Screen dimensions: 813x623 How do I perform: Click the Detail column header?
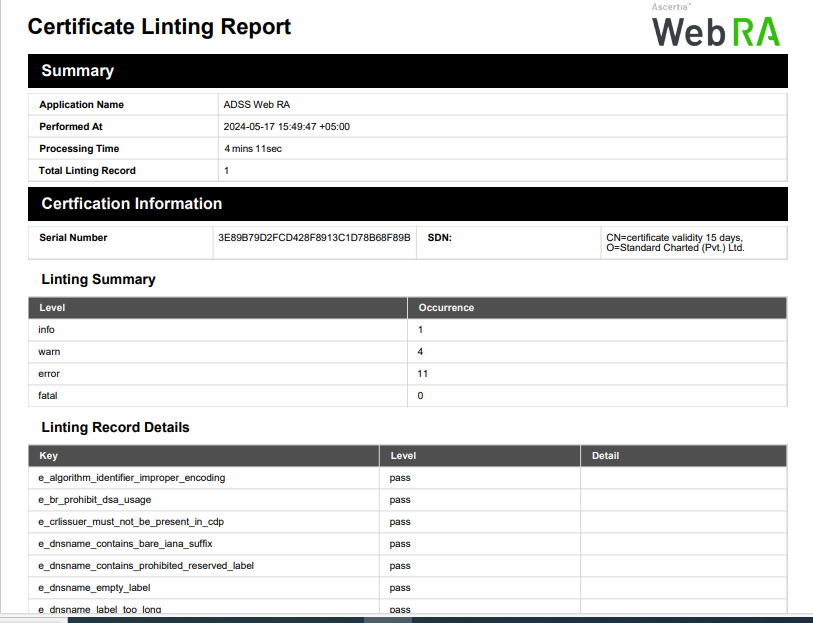point(605,456)
